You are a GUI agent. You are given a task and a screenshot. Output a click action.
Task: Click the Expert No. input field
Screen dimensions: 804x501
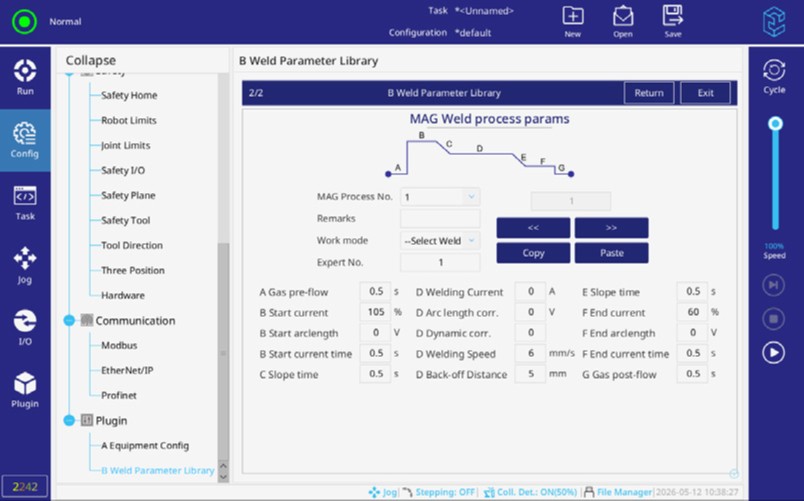[440, 262]
